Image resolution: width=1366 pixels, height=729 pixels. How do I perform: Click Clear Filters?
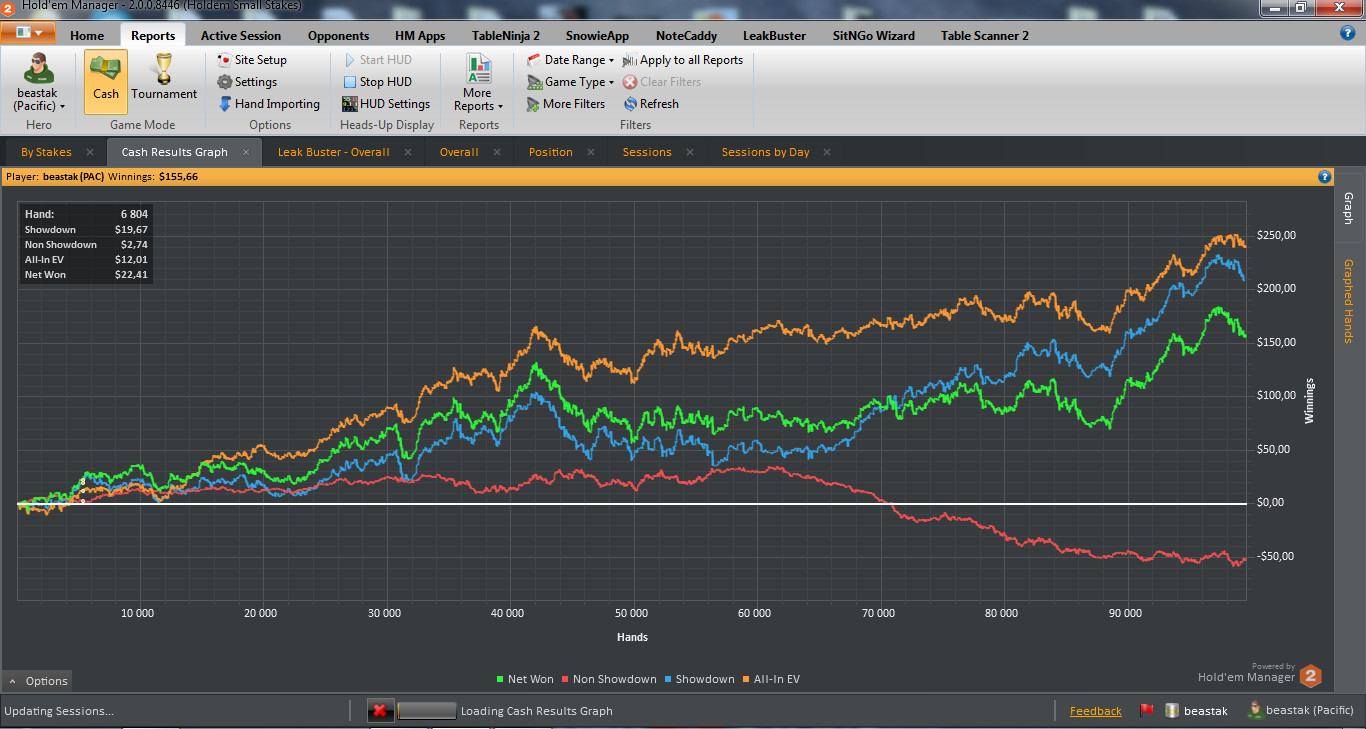pos(662,82)
